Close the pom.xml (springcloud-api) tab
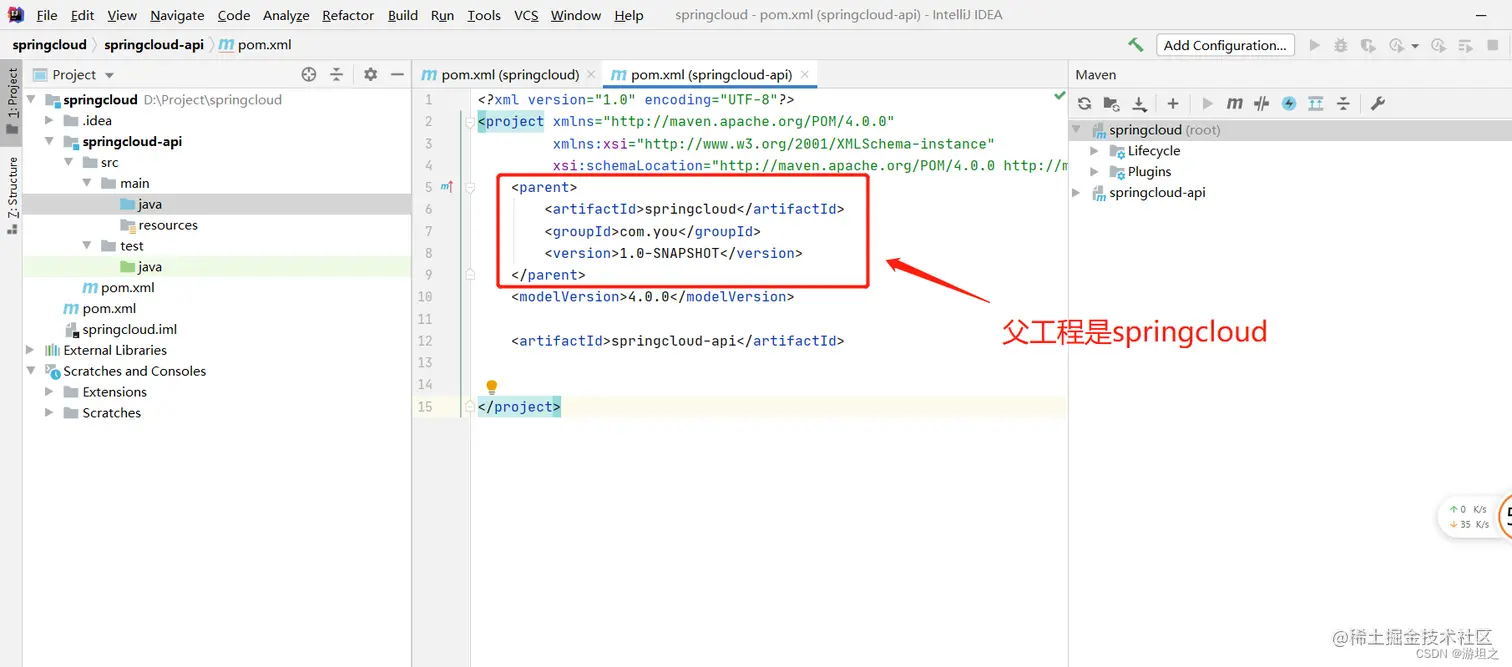 point(805,75)
